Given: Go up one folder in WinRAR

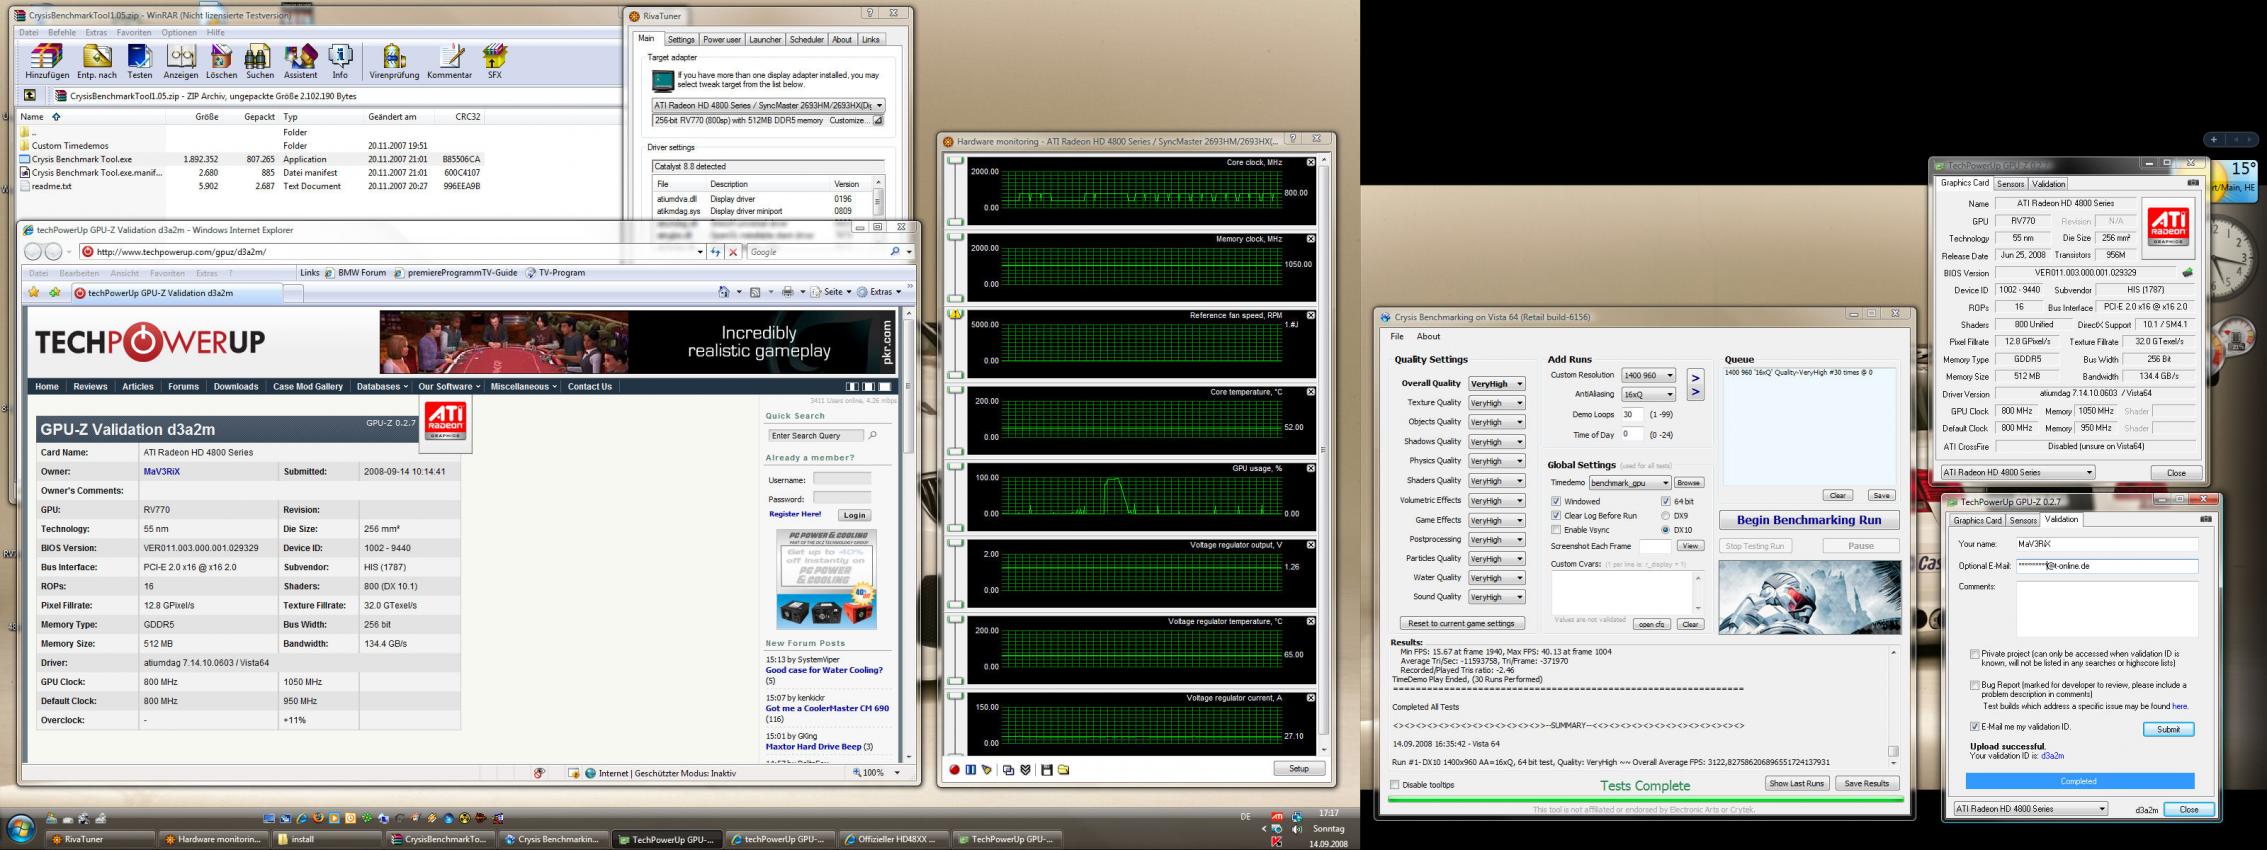Looking at the screenshot, I should tap(30, 96).
